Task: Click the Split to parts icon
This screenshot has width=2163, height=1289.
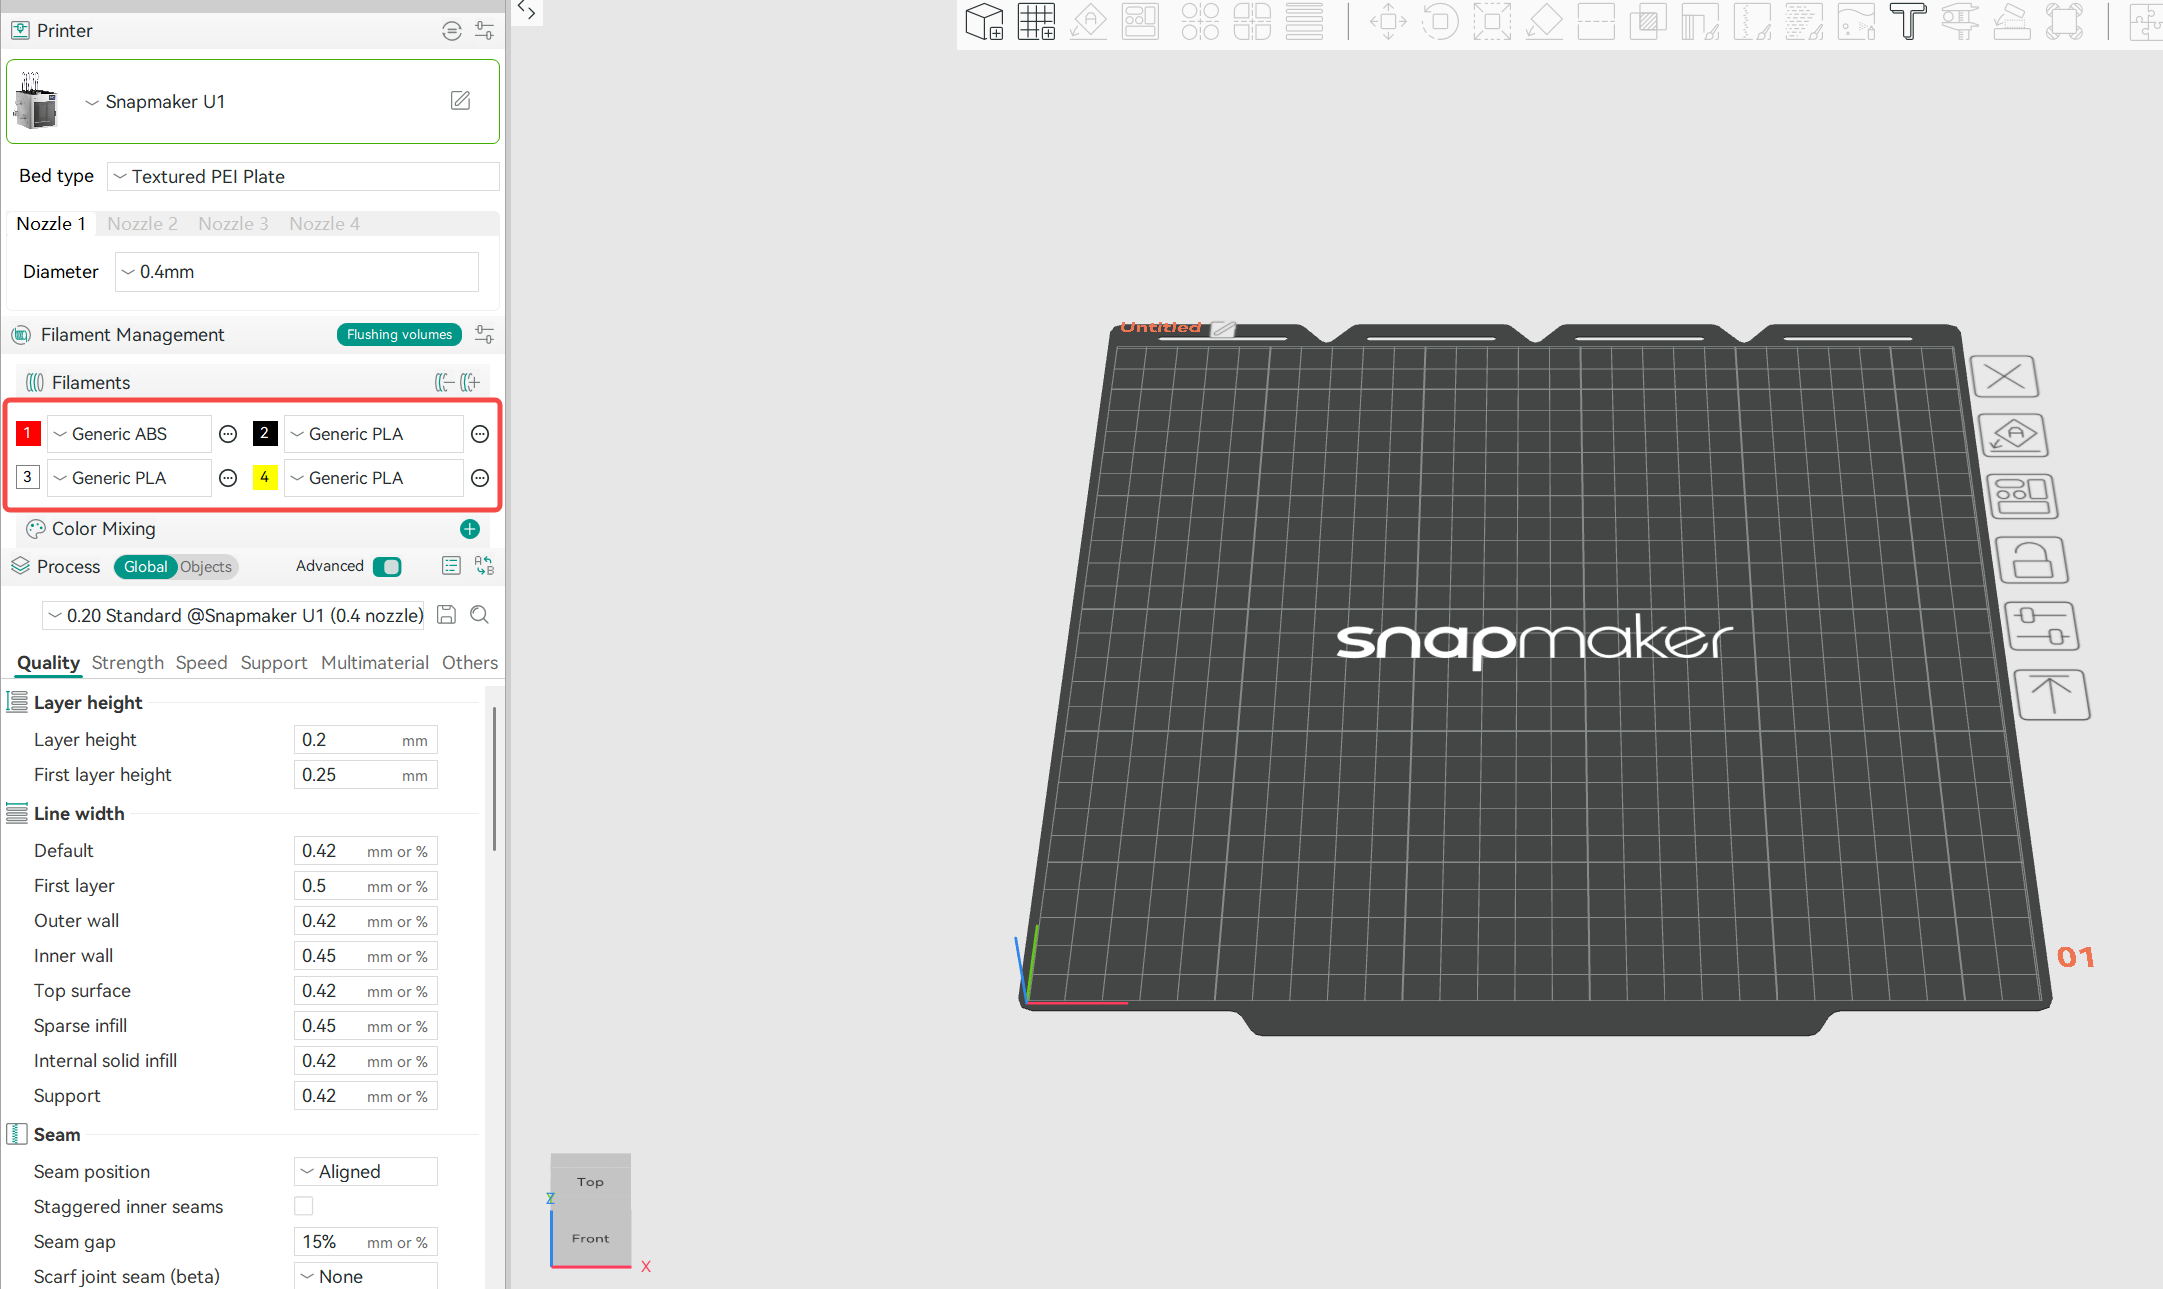Action: pyautogui.click(x=1252, y=21)
